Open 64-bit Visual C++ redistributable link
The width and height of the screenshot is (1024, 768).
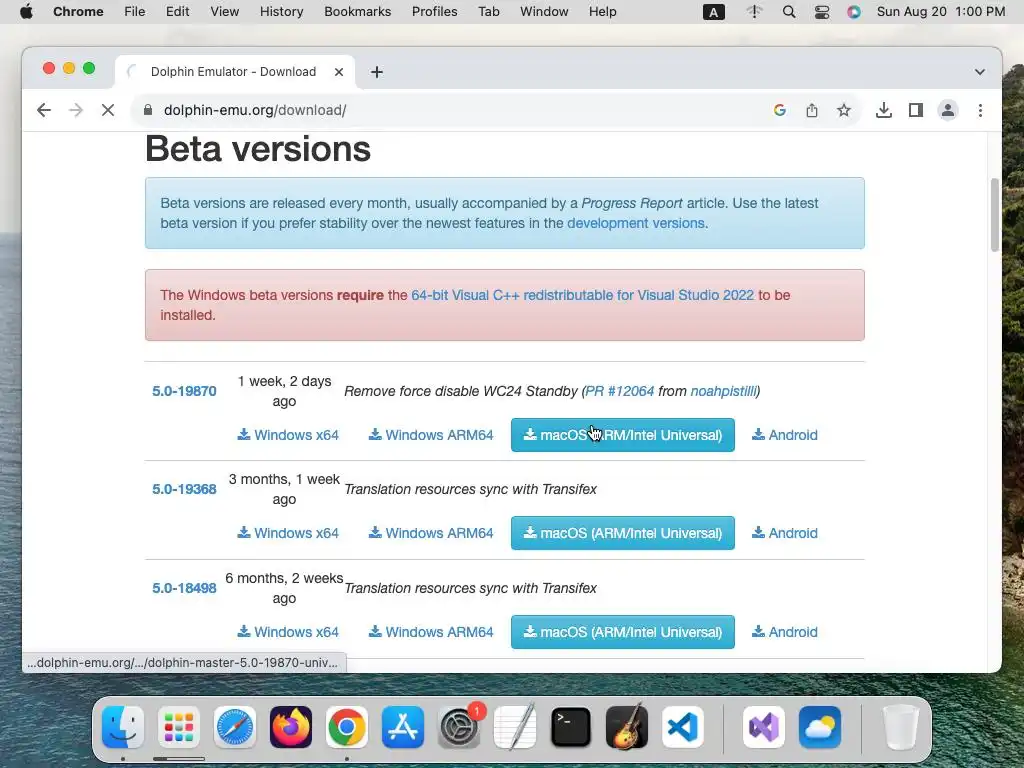[583, 295]
